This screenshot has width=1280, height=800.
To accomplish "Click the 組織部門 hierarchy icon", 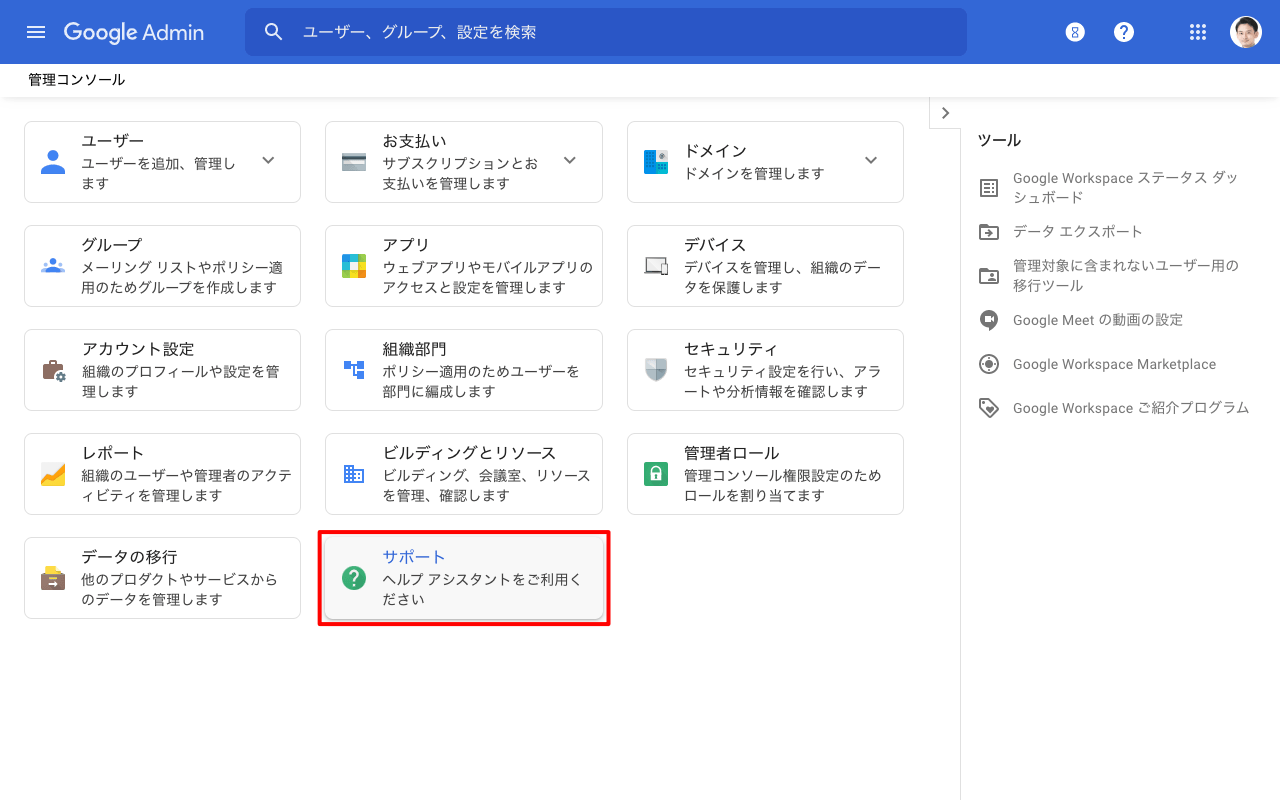I will click(x=354, y=370).
